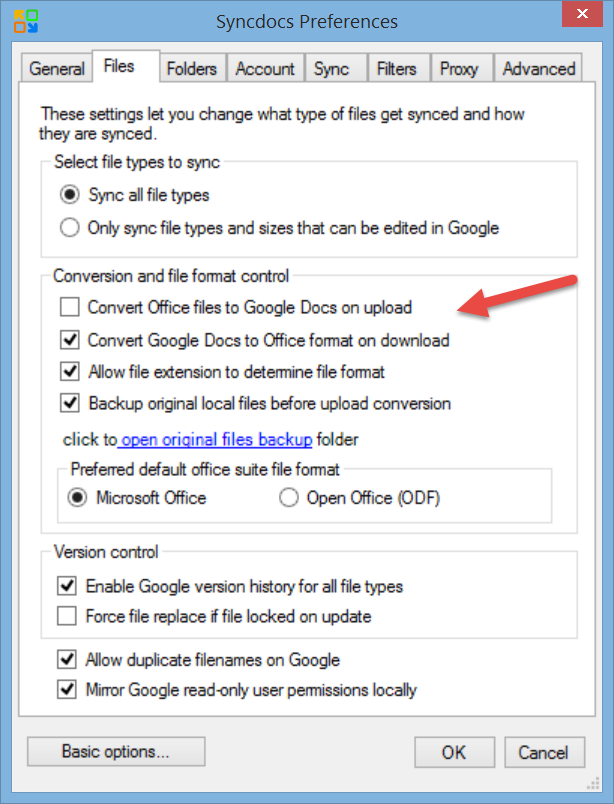This screenshot has width=614, height=804.
Task: Click the 'Conversion and file format control' label
Action: (171, 276)
